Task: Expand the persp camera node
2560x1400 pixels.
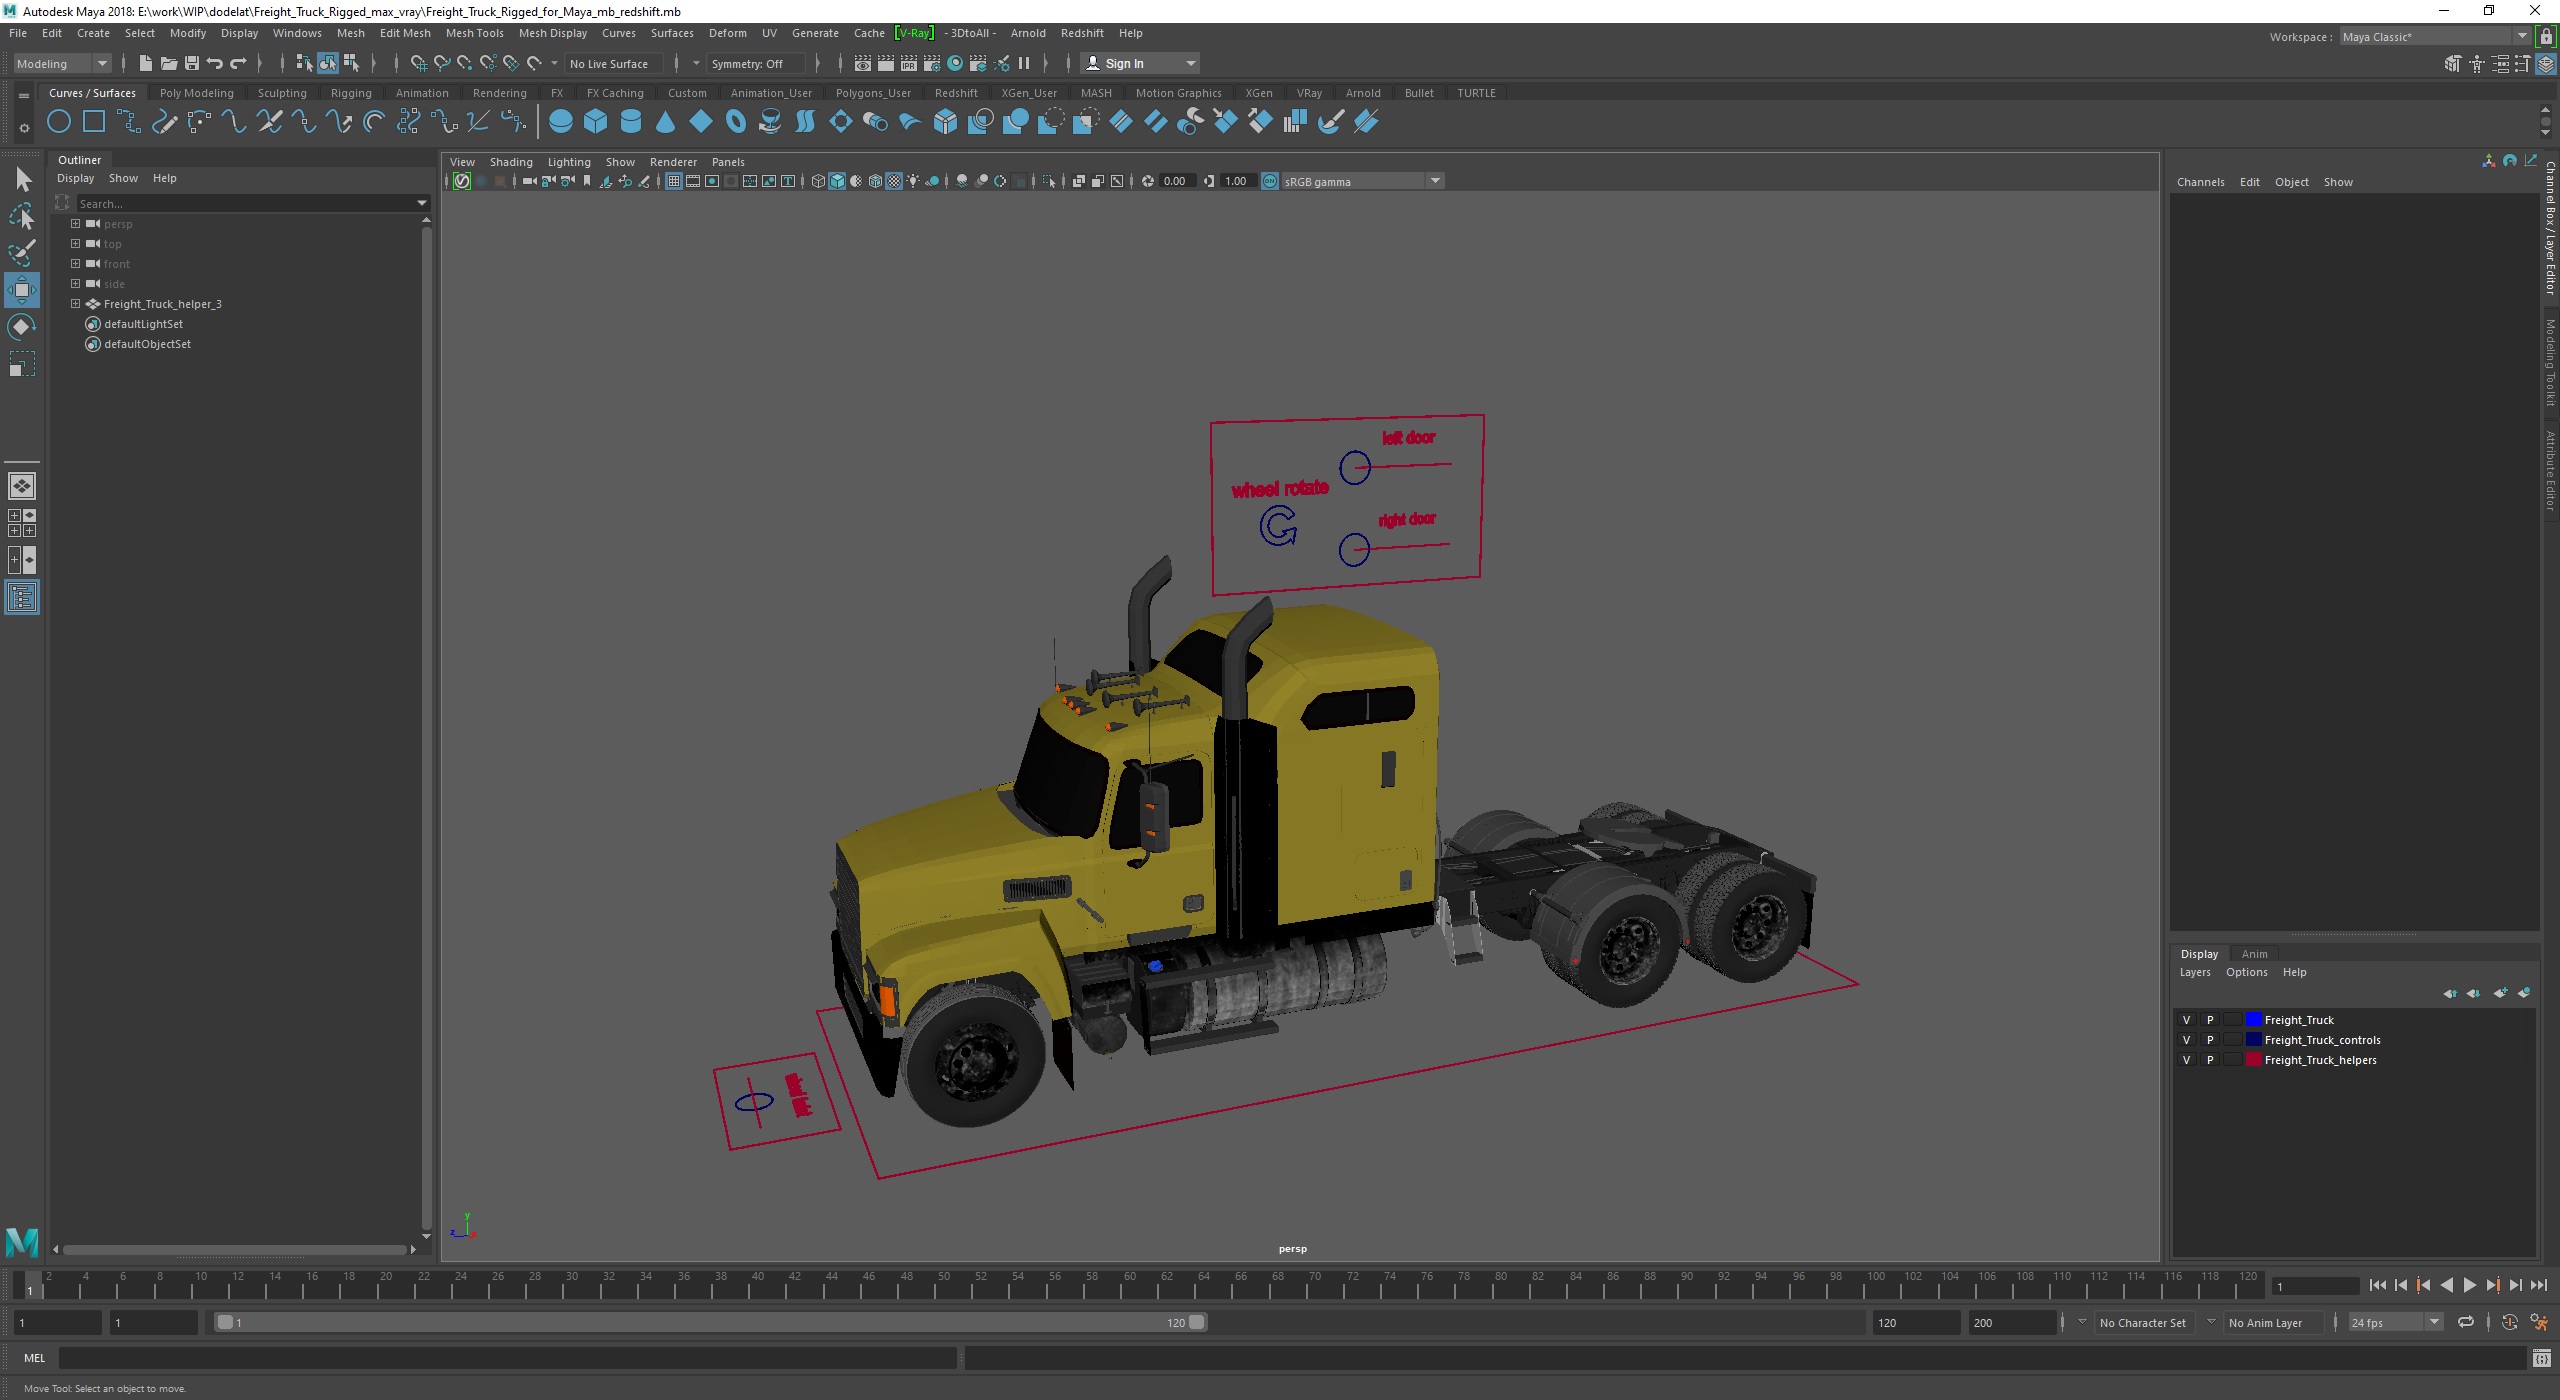Action: [75, 224]
